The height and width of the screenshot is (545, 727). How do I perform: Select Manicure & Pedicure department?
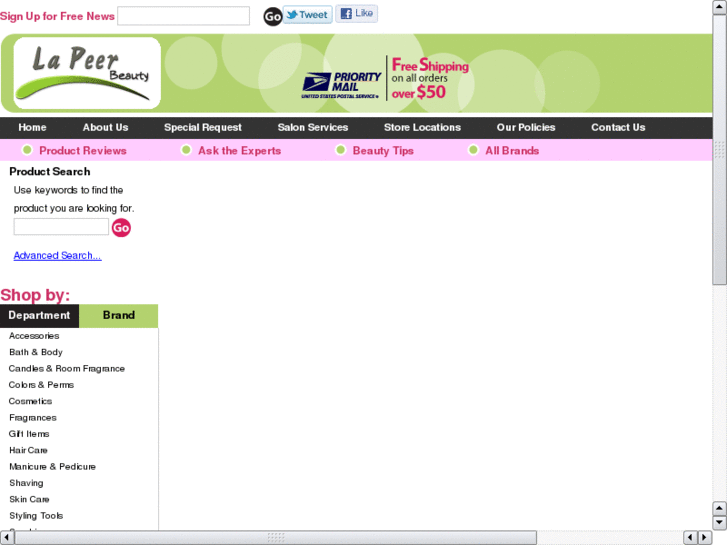coord(52,467)
